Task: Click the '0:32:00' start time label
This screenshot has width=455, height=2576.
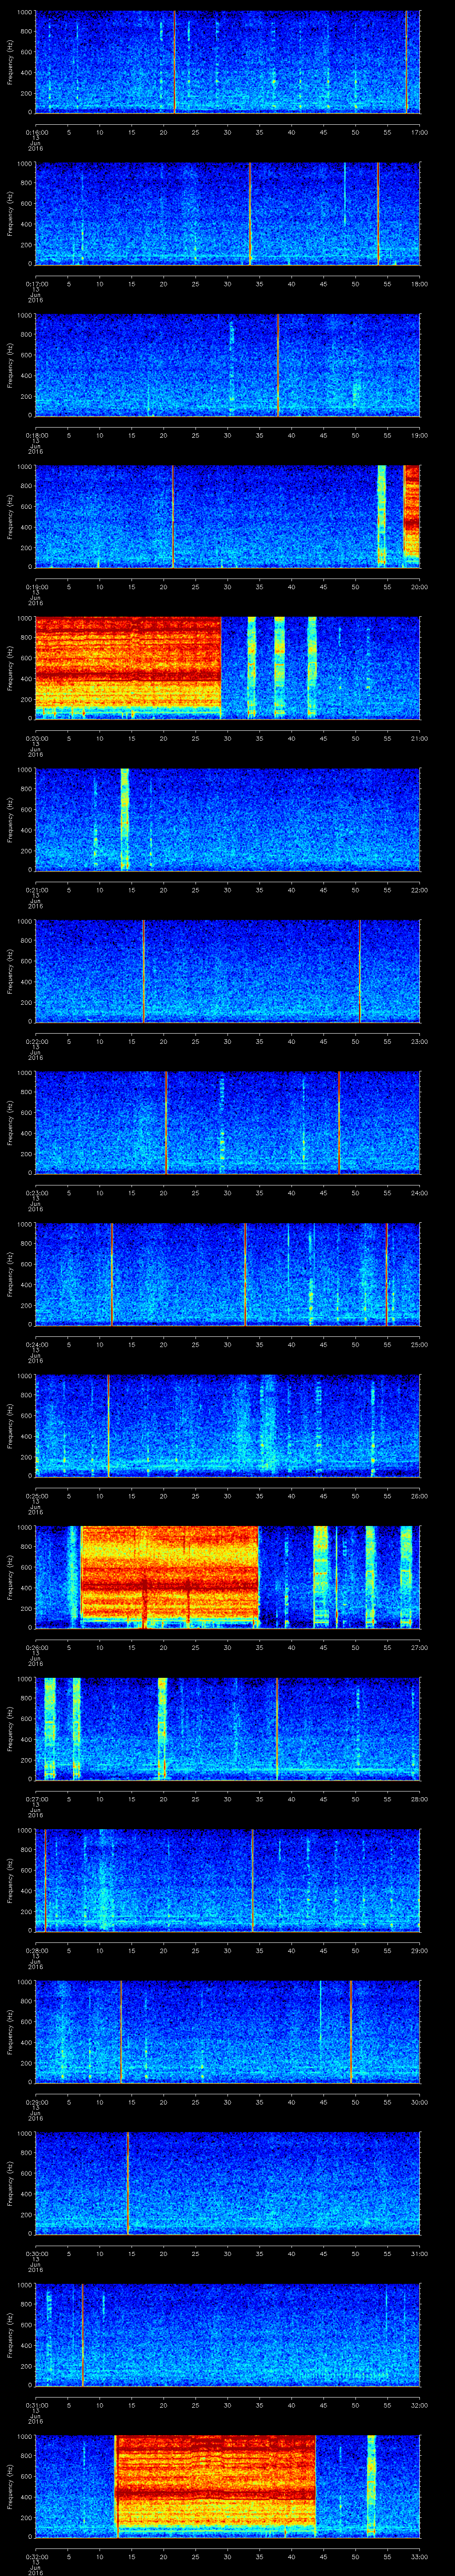Action: click(36, 2556)
